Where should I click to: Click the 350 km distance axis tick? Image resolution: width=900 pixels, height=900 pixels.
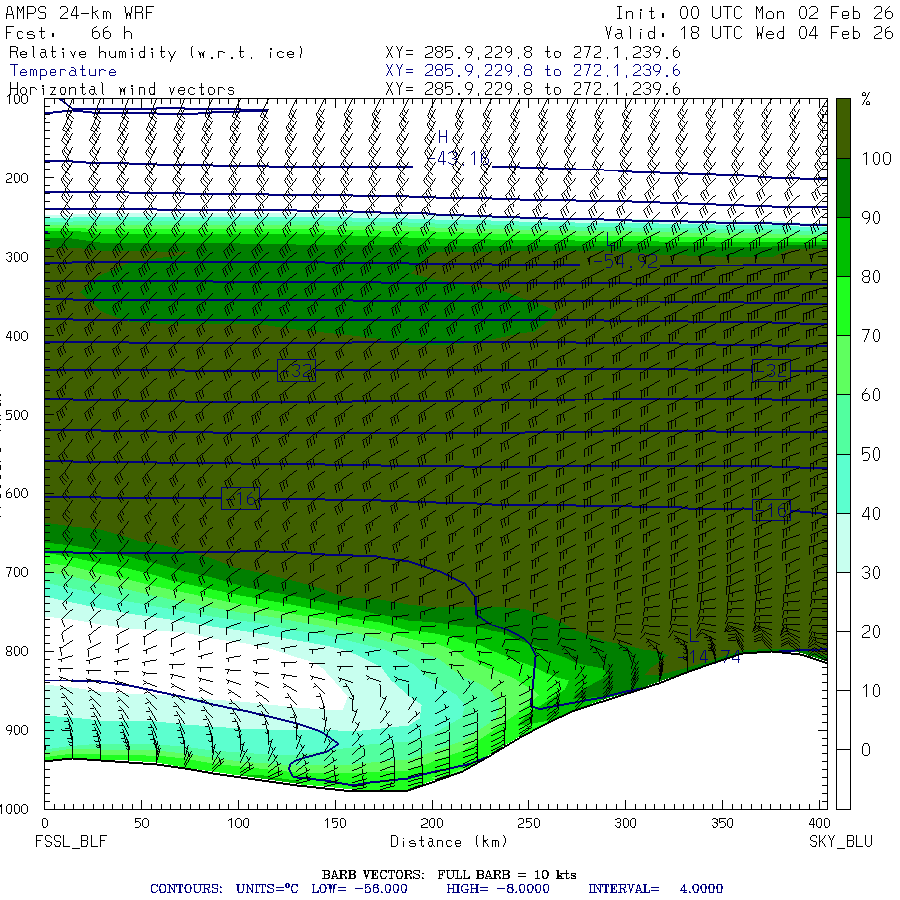722,823
